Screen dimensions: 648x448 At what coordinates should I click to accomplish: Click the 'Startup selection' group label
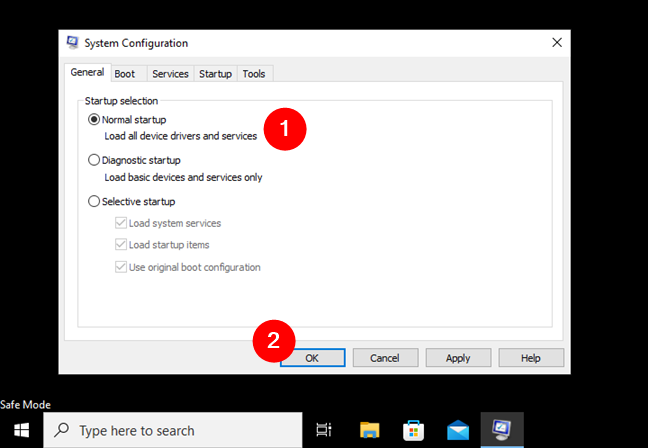[121, 101]
